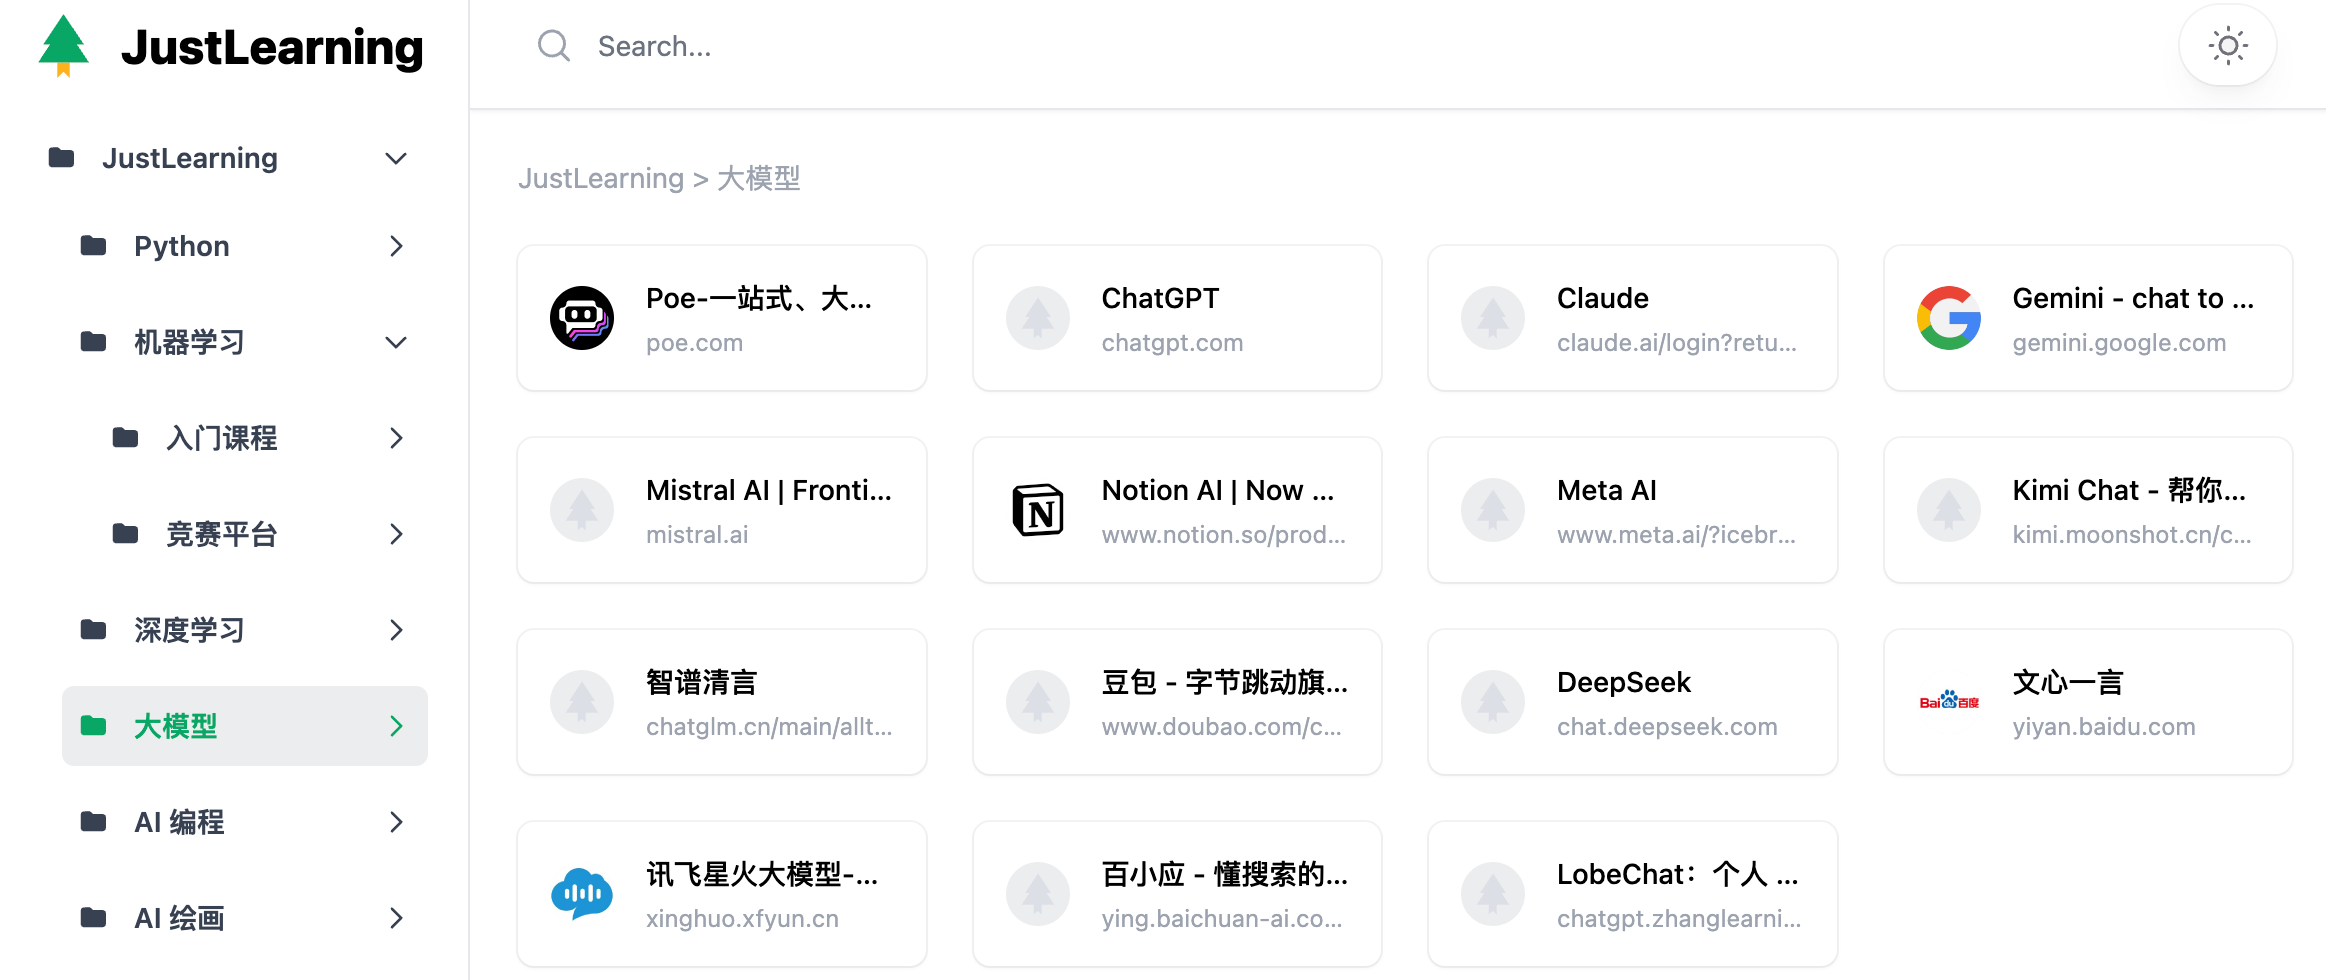Click the Google Gemini logo icon
This screenshot has height=980, width=2326.
click(1948, 318)
